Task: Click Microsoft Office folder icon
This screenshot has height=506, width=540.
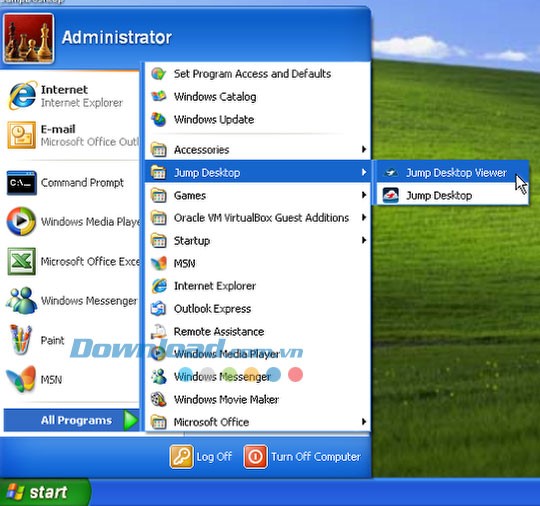Action: 159,422
